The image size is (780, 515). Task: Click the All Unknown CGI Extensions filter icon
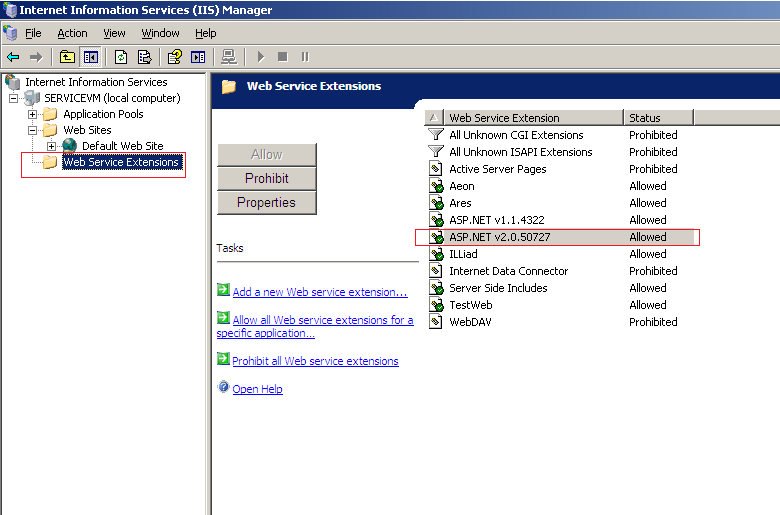pos(436,134)
